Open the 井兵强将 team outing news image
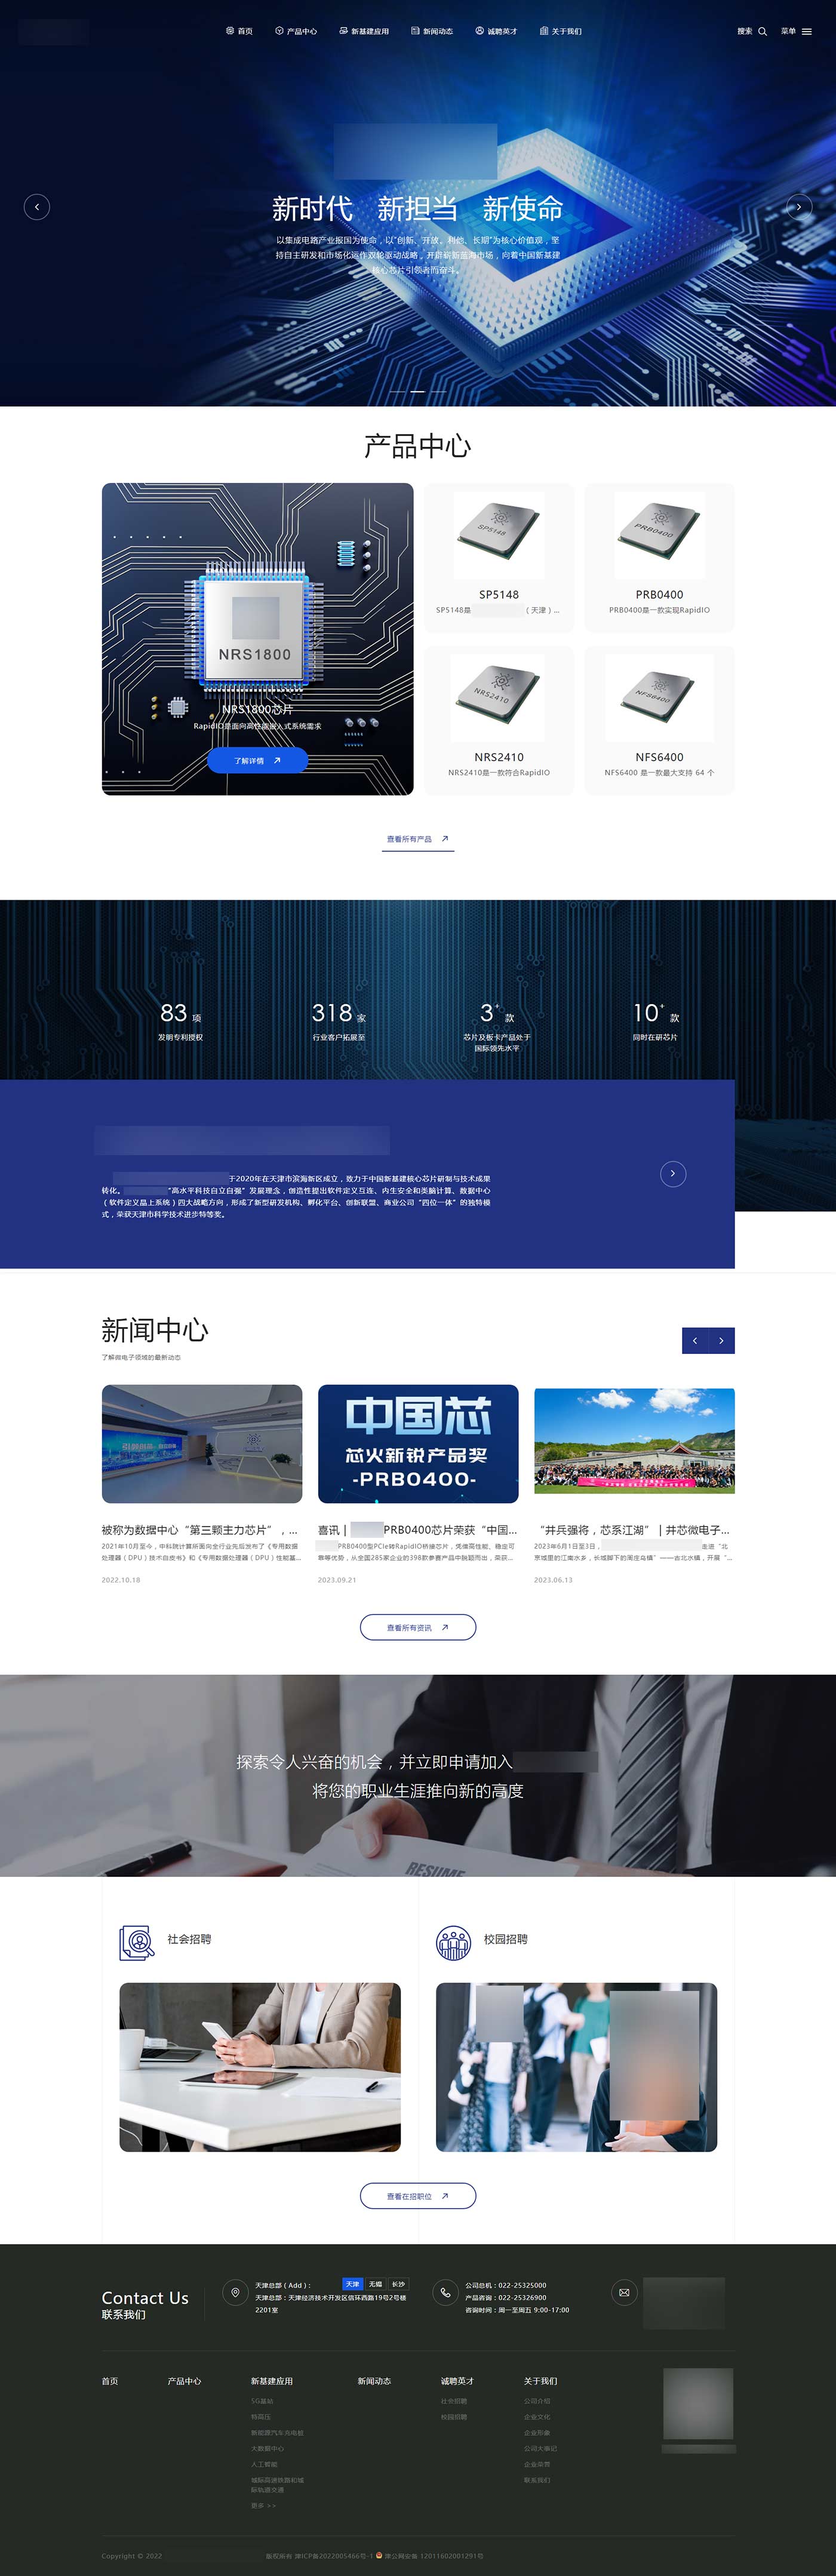This screenshot has height=2576, width=836. (634, 1441)
